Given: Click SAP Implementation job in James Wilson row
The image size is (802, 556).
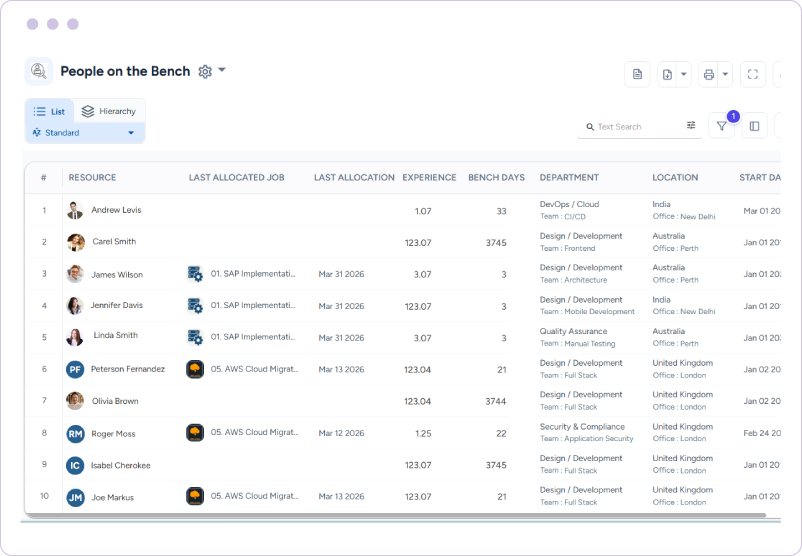Looking at the screenshot, I should pyautogui.click(x=253, y=274).
